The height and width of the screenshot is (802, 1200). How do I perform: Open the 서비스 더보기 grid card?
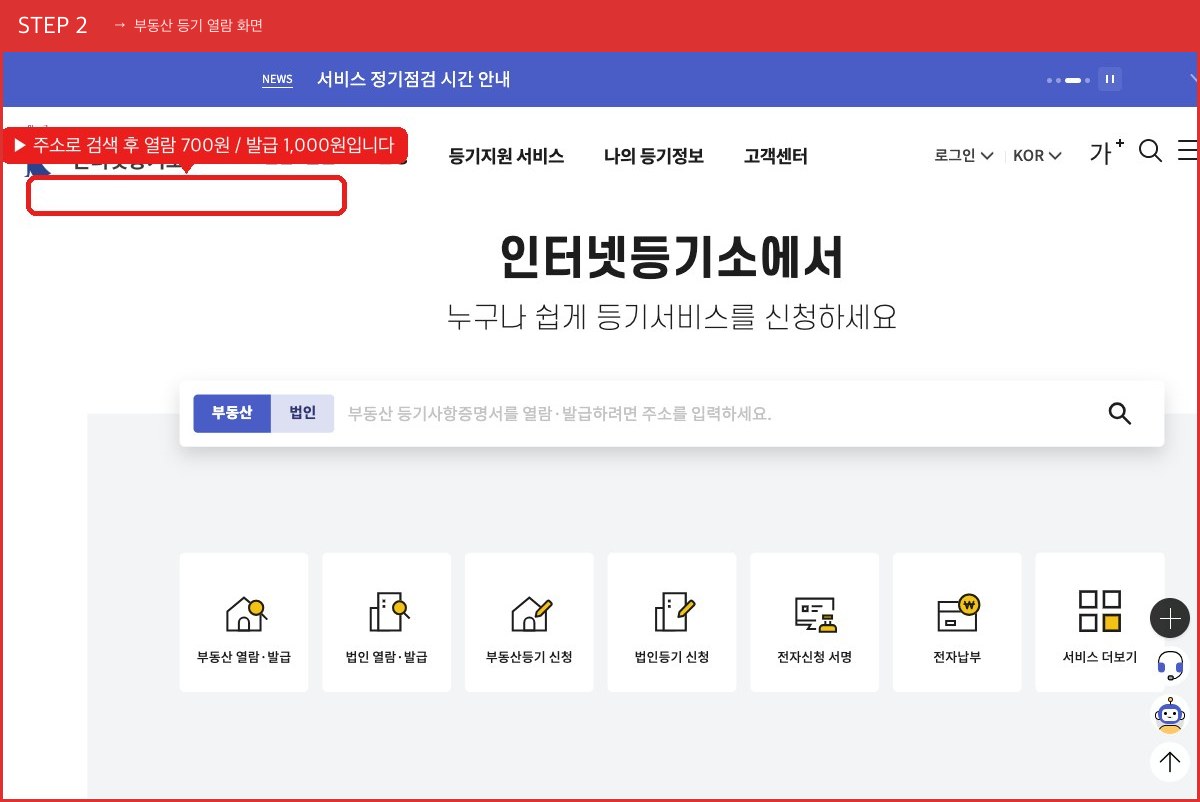1100,622
